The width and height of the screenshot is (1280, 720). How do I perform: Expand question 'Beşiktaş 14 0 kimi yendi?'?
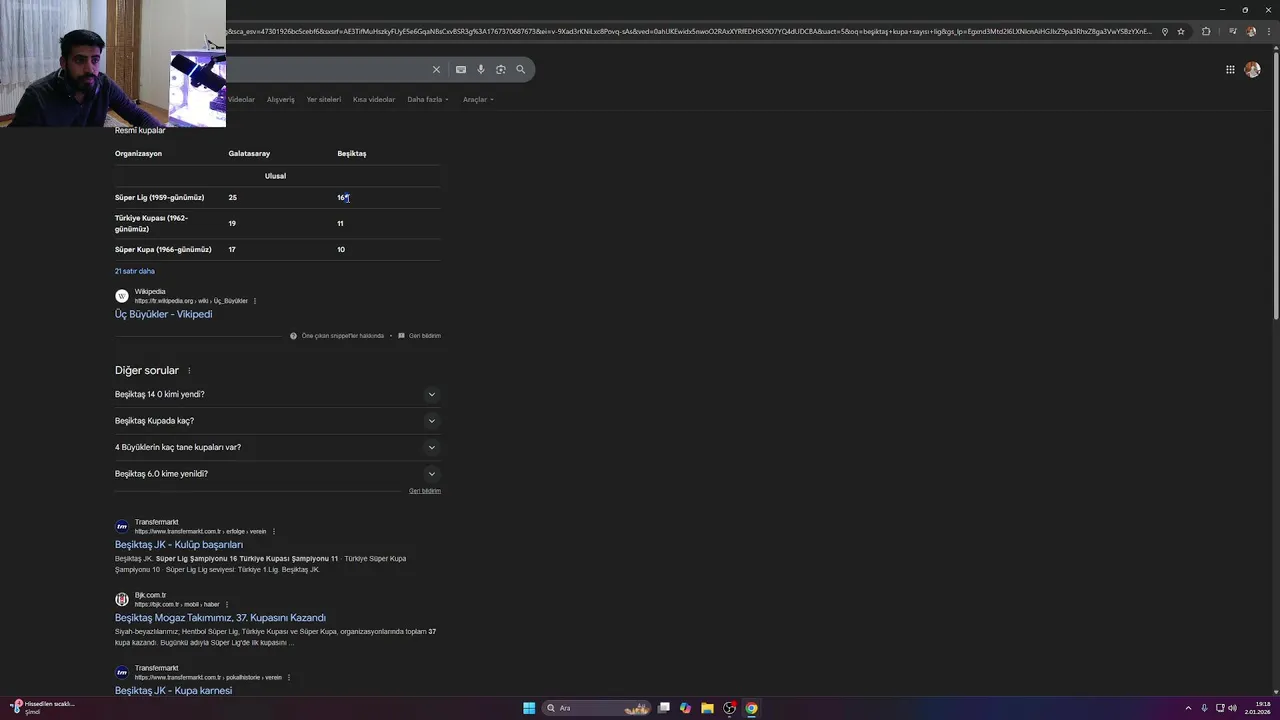(x=276, y=394)
